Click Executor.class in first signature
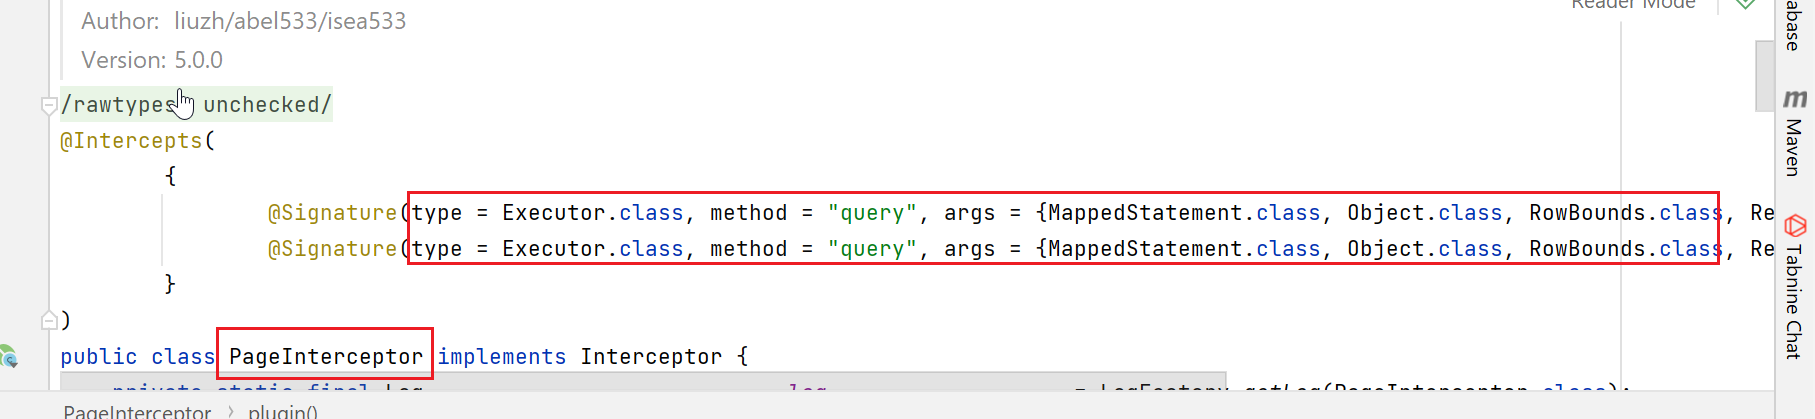 coord(593,213)
